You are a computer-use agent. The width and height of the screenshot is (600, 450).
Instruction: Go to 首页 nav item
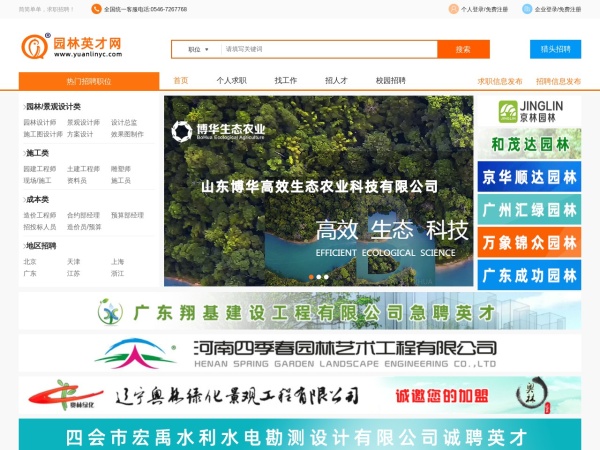coord(181,80)
